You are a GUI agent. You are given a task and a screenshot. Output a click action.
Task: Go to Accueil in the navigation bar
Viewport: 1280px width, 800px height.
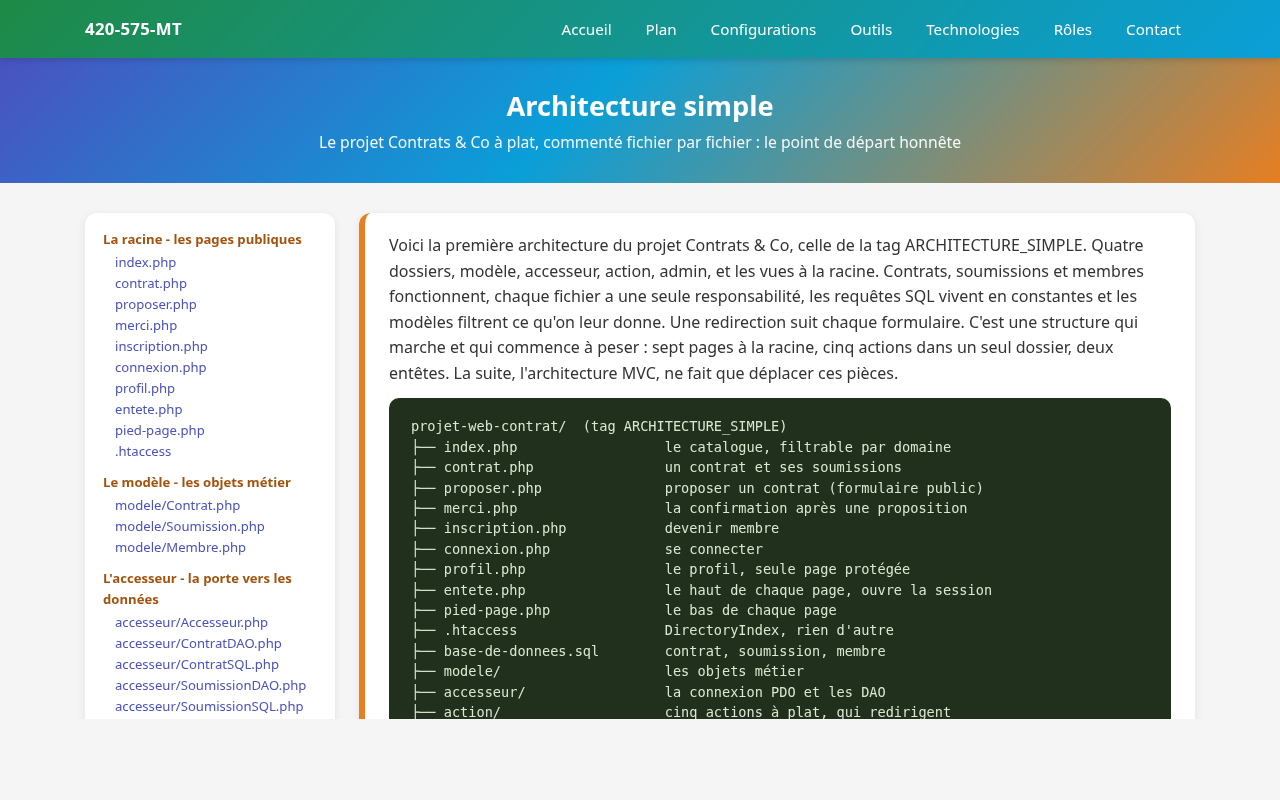(586, 29)
